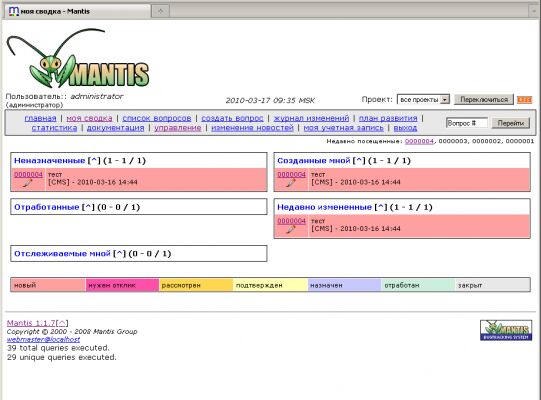Click the назначен status legend swatch
This screenshot has width=541, height=400.
(x=344, y=285)
